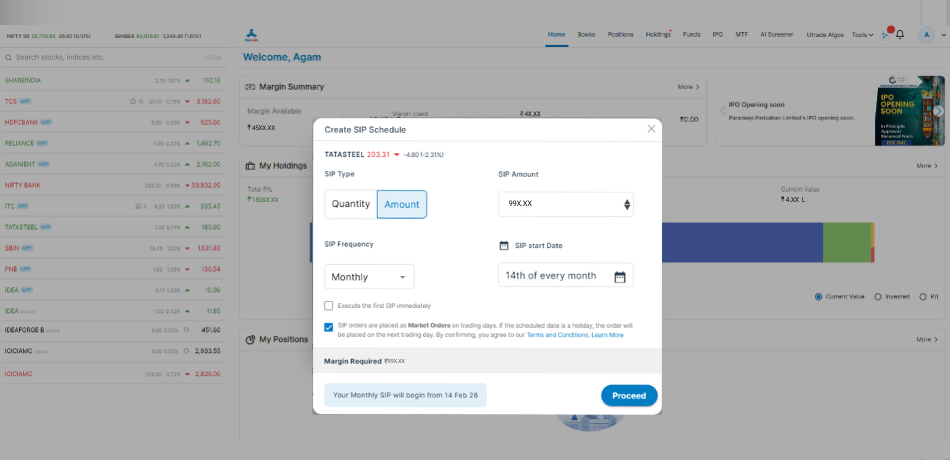This screenshot has height=460, width=950.
Task: Open calendar icon in SIP start date field
Action: (620, 277)
